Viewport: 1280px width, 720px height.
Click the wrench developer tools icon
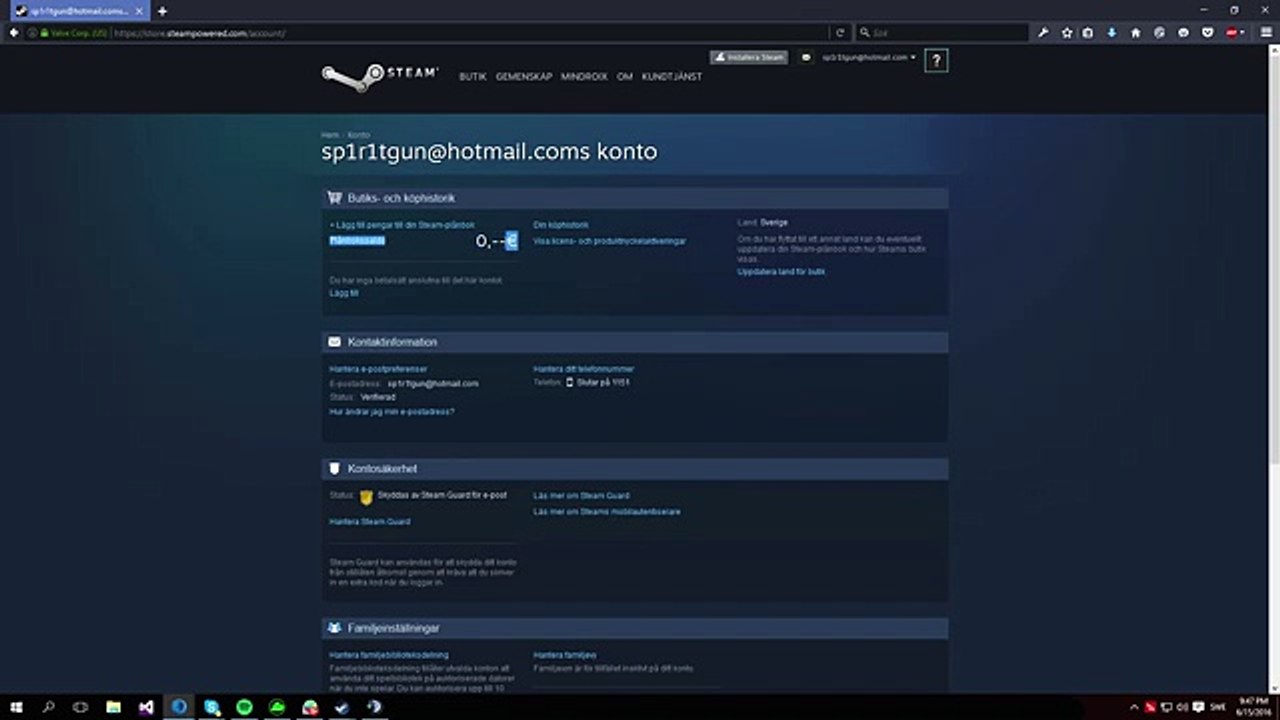(x=1043, y=33)
